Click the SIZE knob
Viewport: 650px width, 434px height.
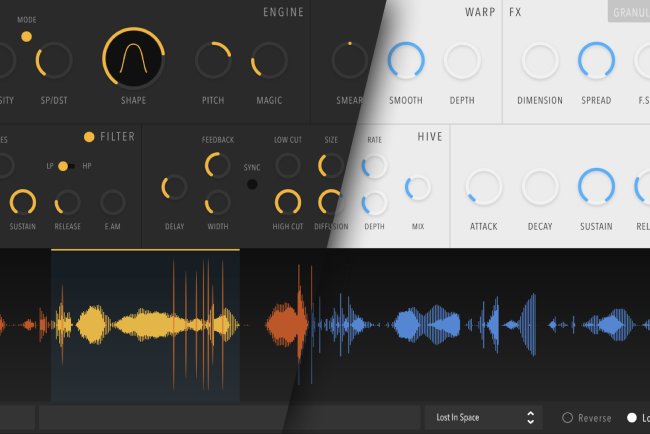point(331,165)
